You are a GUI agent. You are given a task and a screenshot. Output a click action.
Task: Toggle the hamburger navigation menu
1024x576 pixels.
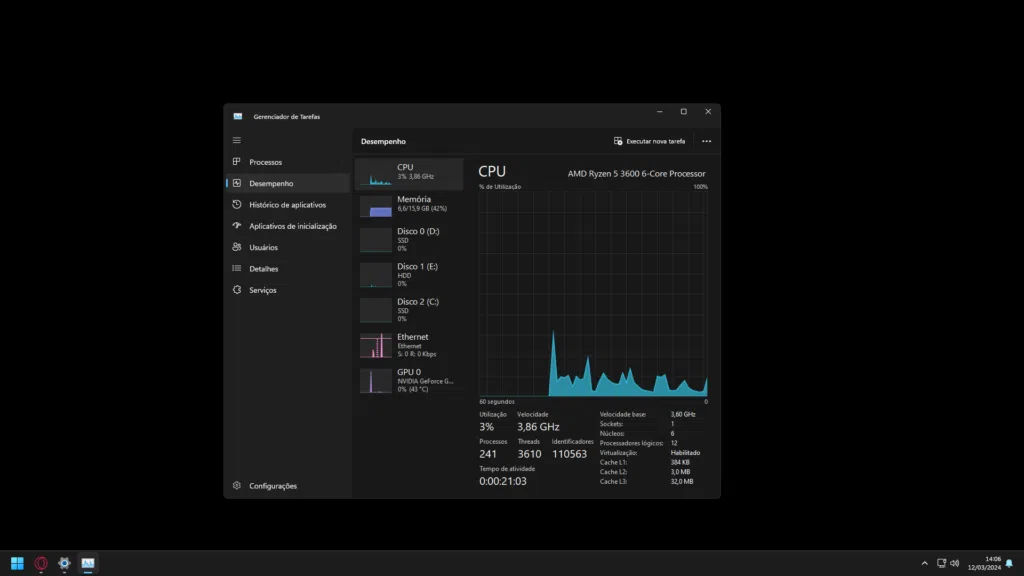[237, 141]
